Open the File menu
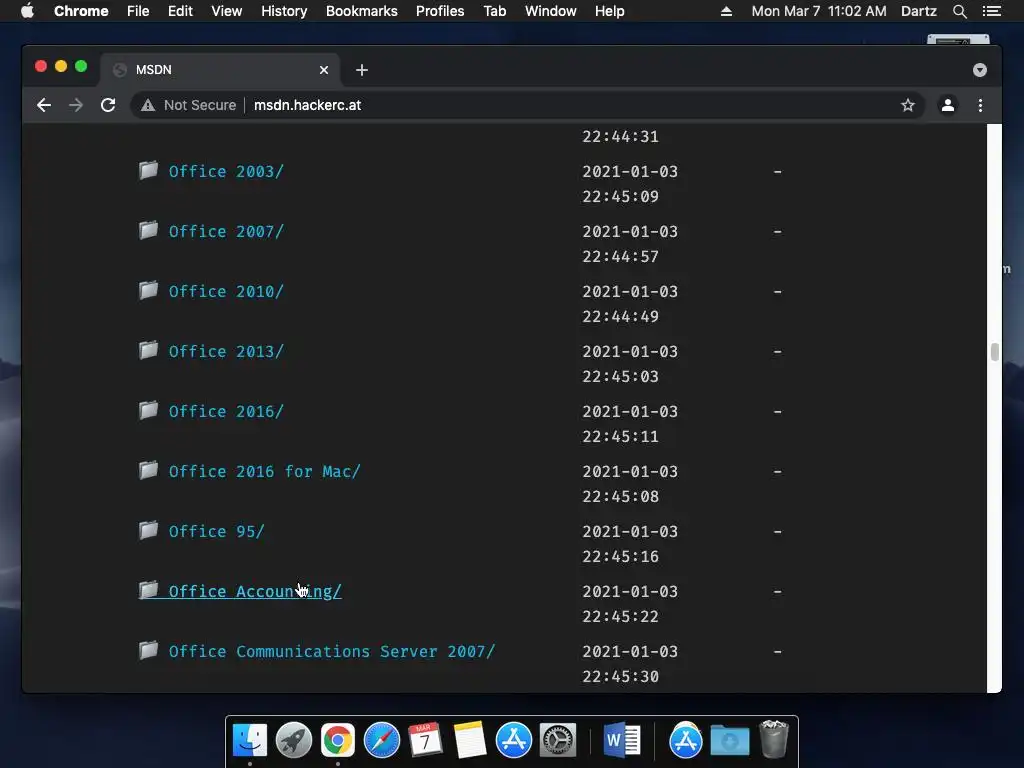This screenshot has width=1024, height=768. point(138,11)
